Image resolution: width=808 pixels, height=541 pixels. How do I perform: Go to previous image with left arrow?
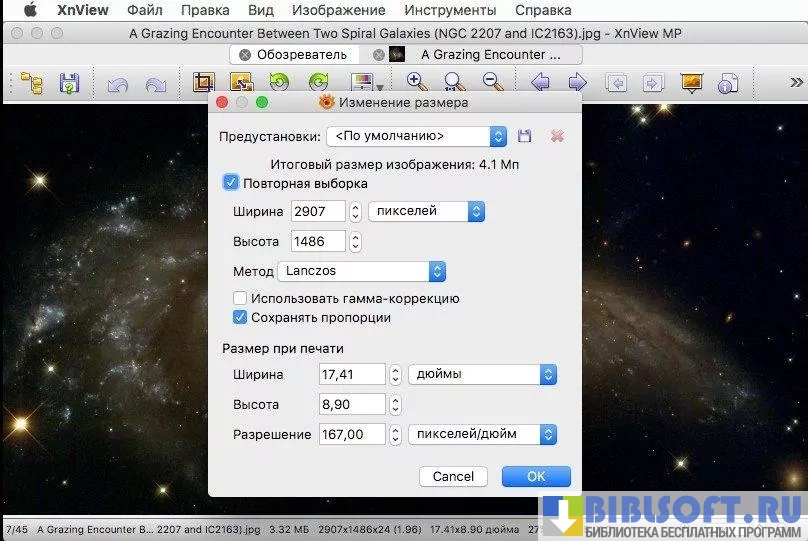pos(541,84)
